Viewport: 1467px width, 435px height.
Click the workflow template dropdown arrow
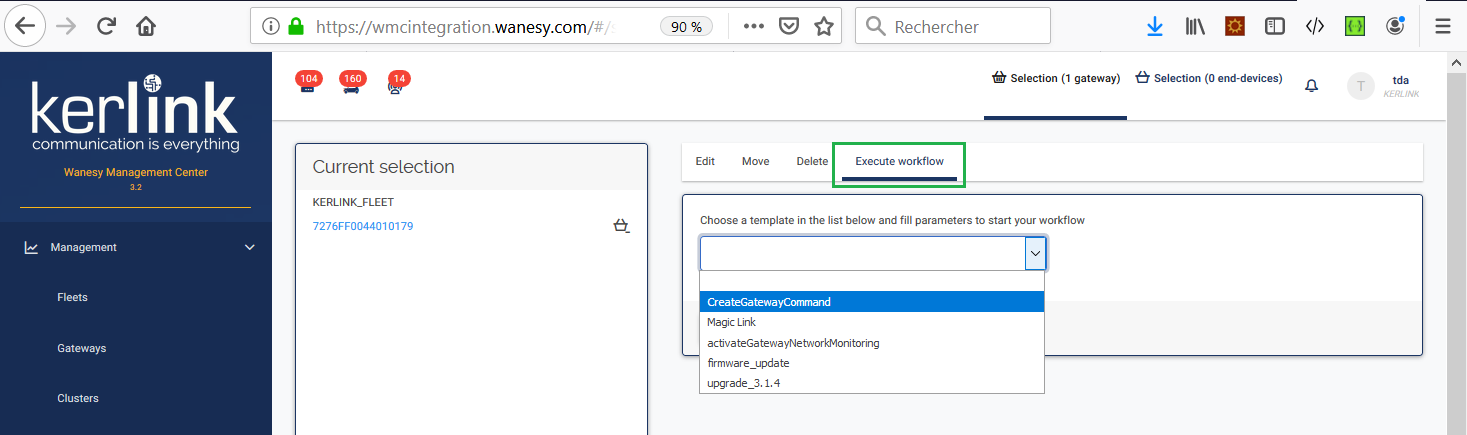click(1035, 254)
